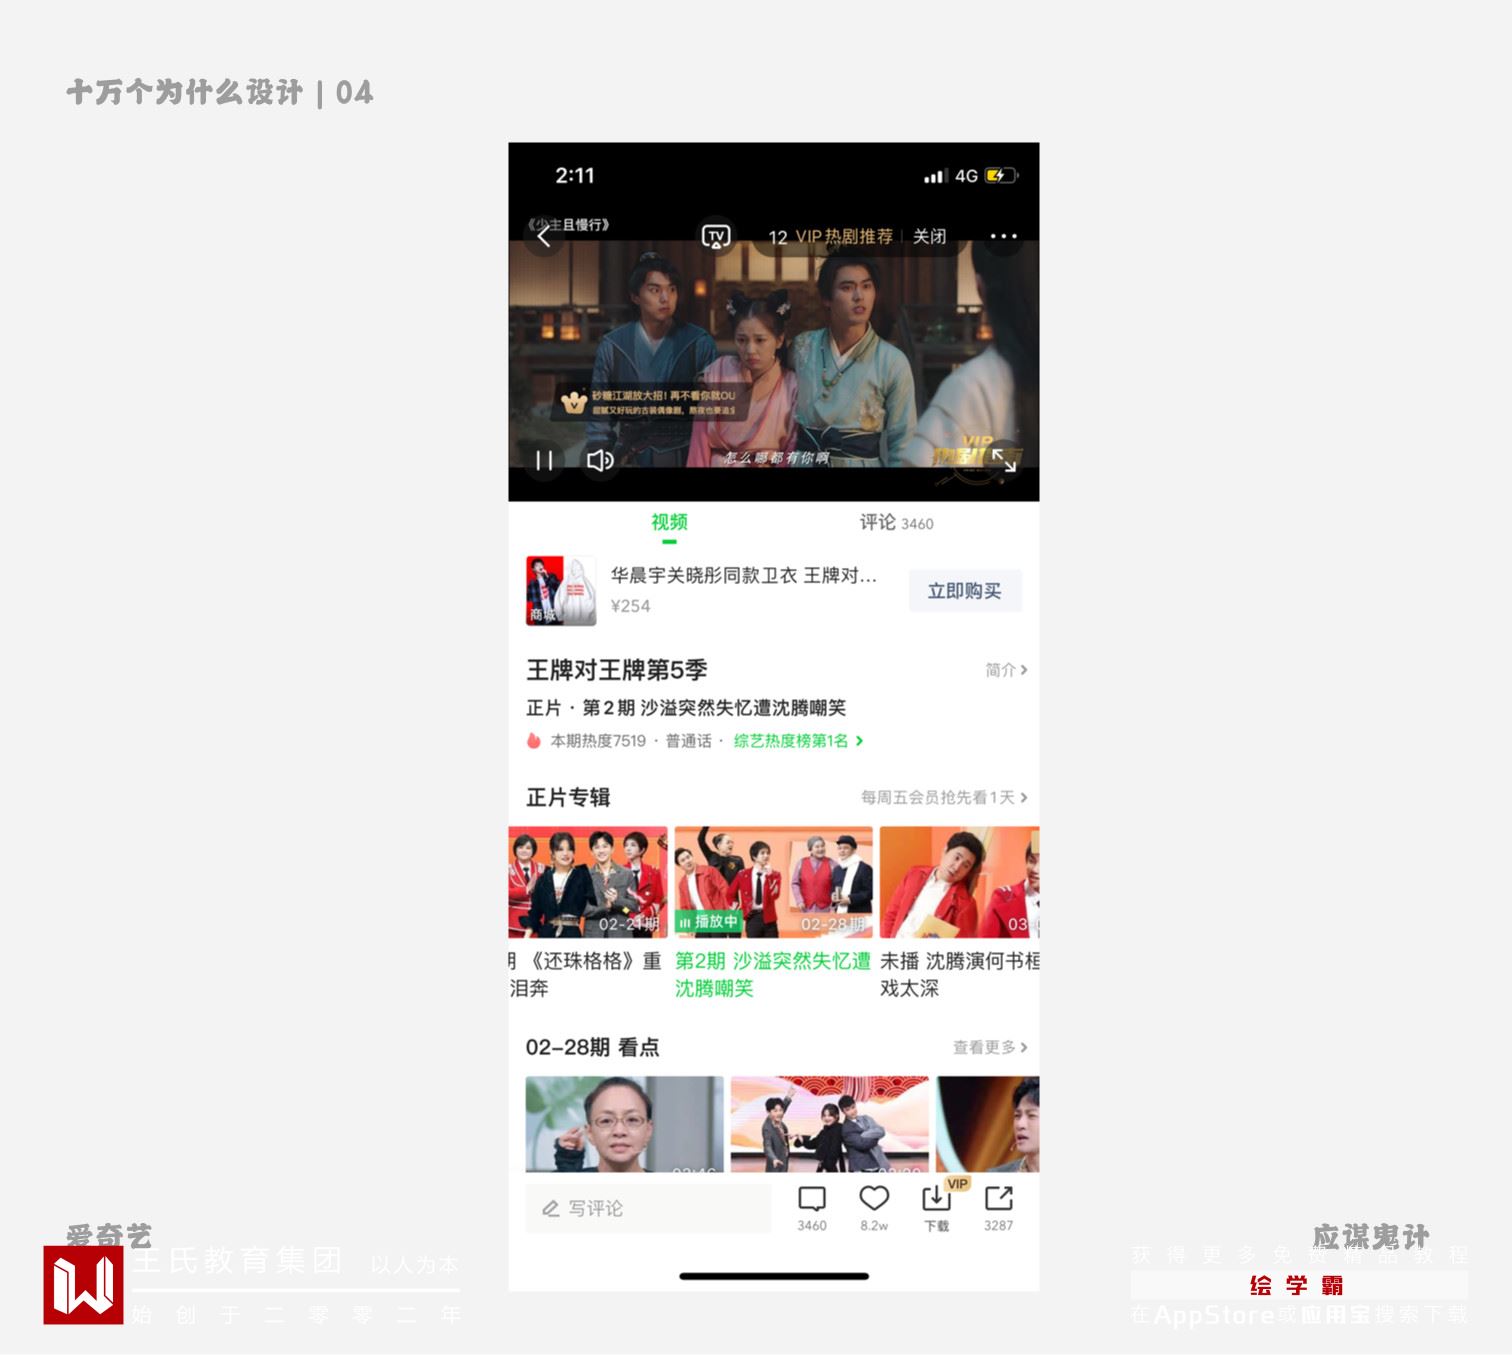The height and width of the screenshot is (1355, 1512).
Task: Play the highlight clip with the woman in glasses
Action: 625,1124
